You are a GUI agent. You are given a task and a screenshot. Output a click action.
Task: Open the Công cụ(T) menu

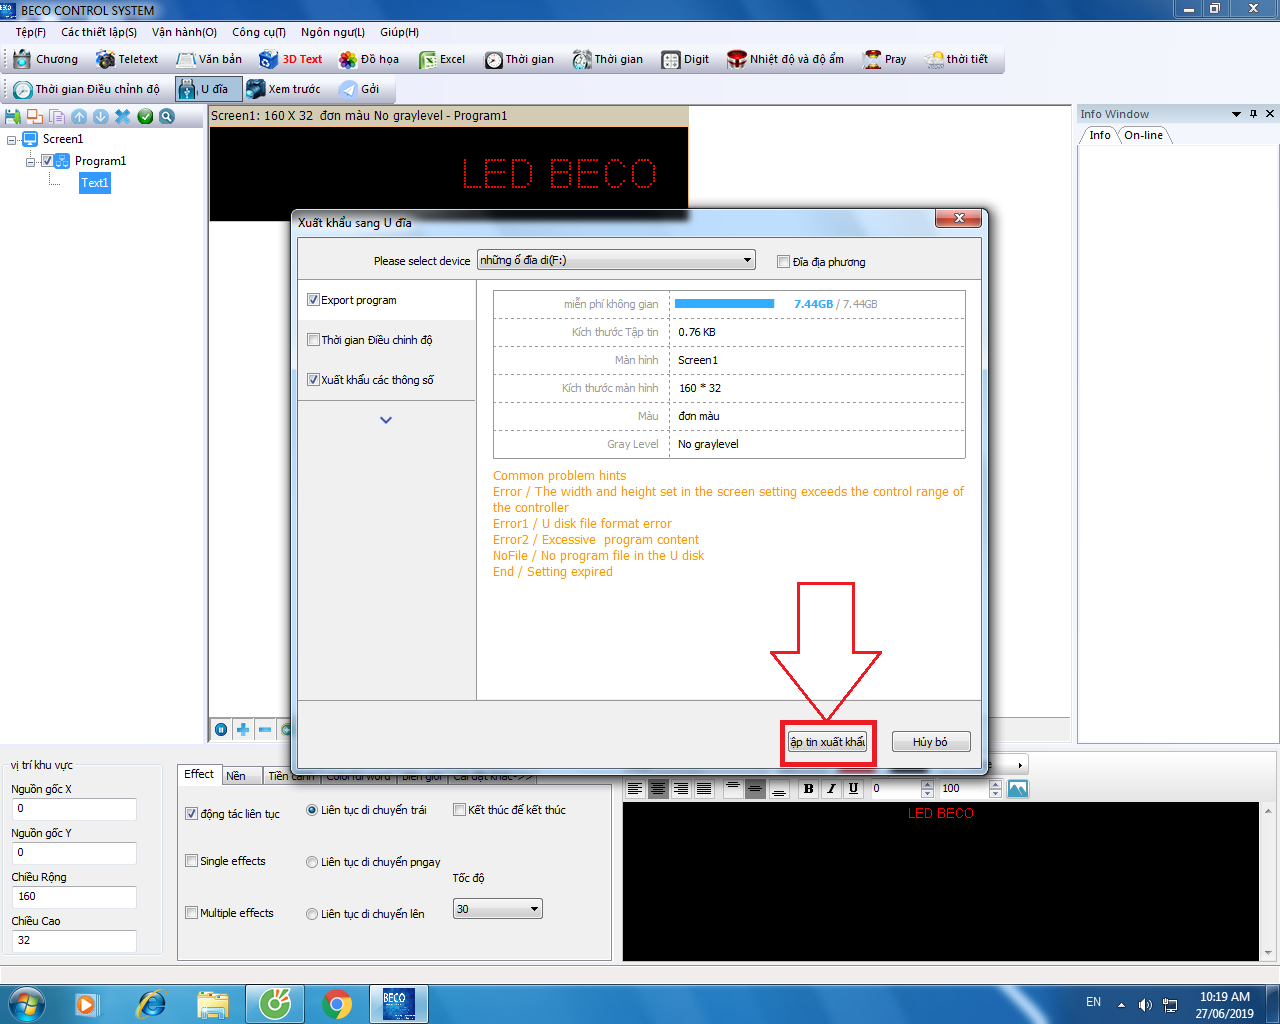pyautogui.click(x=258, y=32)
